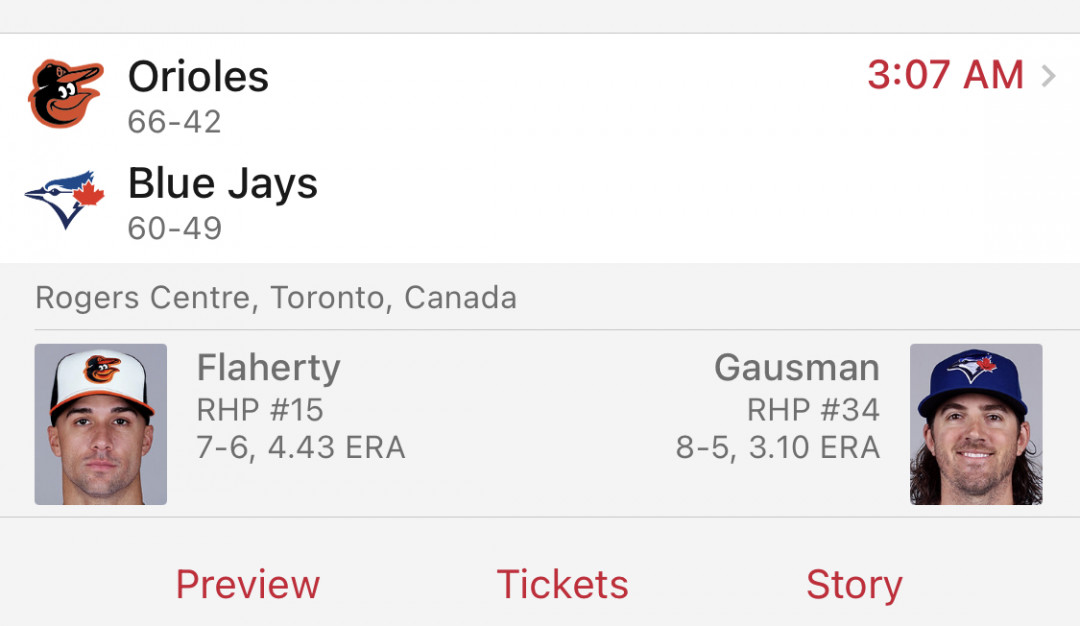Viewport: 1080px width, 626px height.
Task: Tap Blue Jays 60-49 record
Action: click(x=174, y=229)
